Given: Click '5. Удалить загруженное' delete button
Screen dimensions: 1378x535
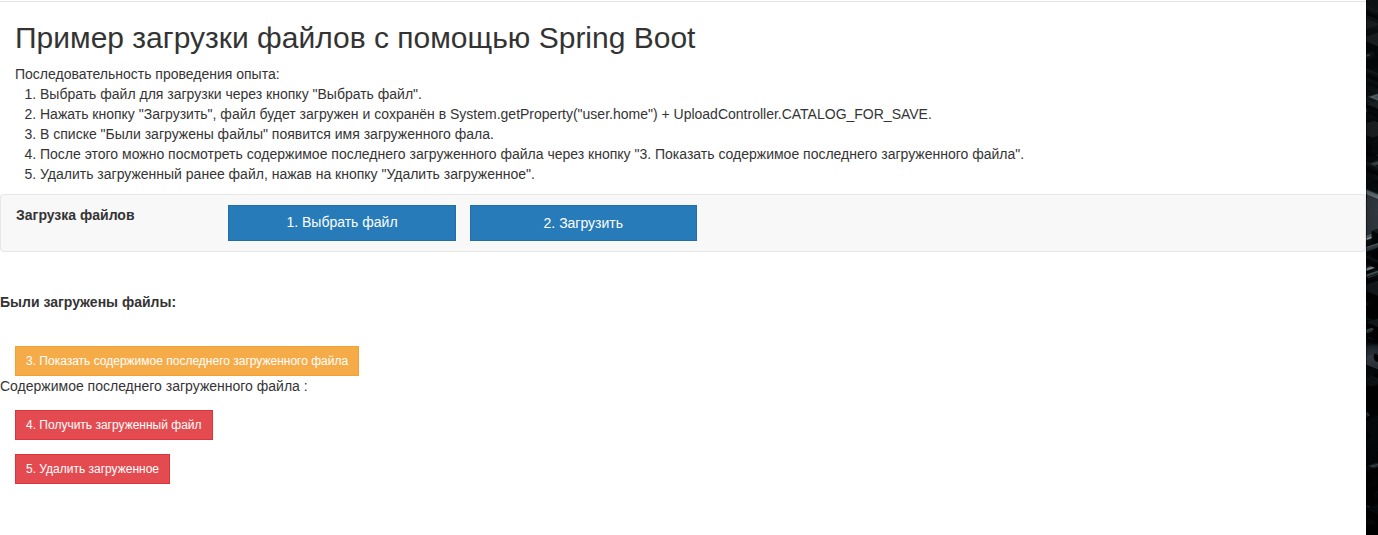Looking at the screenshot, I should 92,469.
